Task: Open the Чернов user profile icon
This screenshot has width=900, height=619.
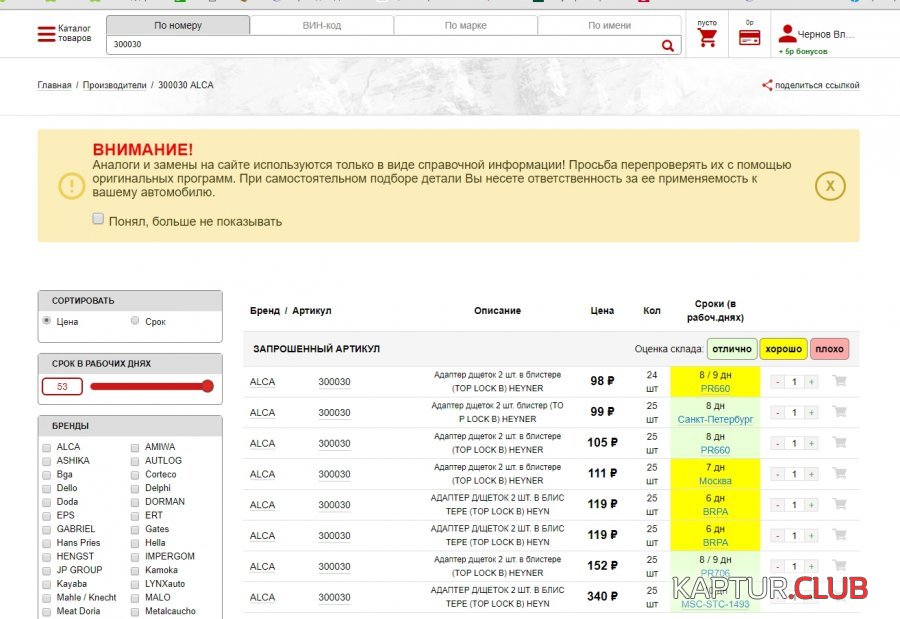Action: [788, 34]
